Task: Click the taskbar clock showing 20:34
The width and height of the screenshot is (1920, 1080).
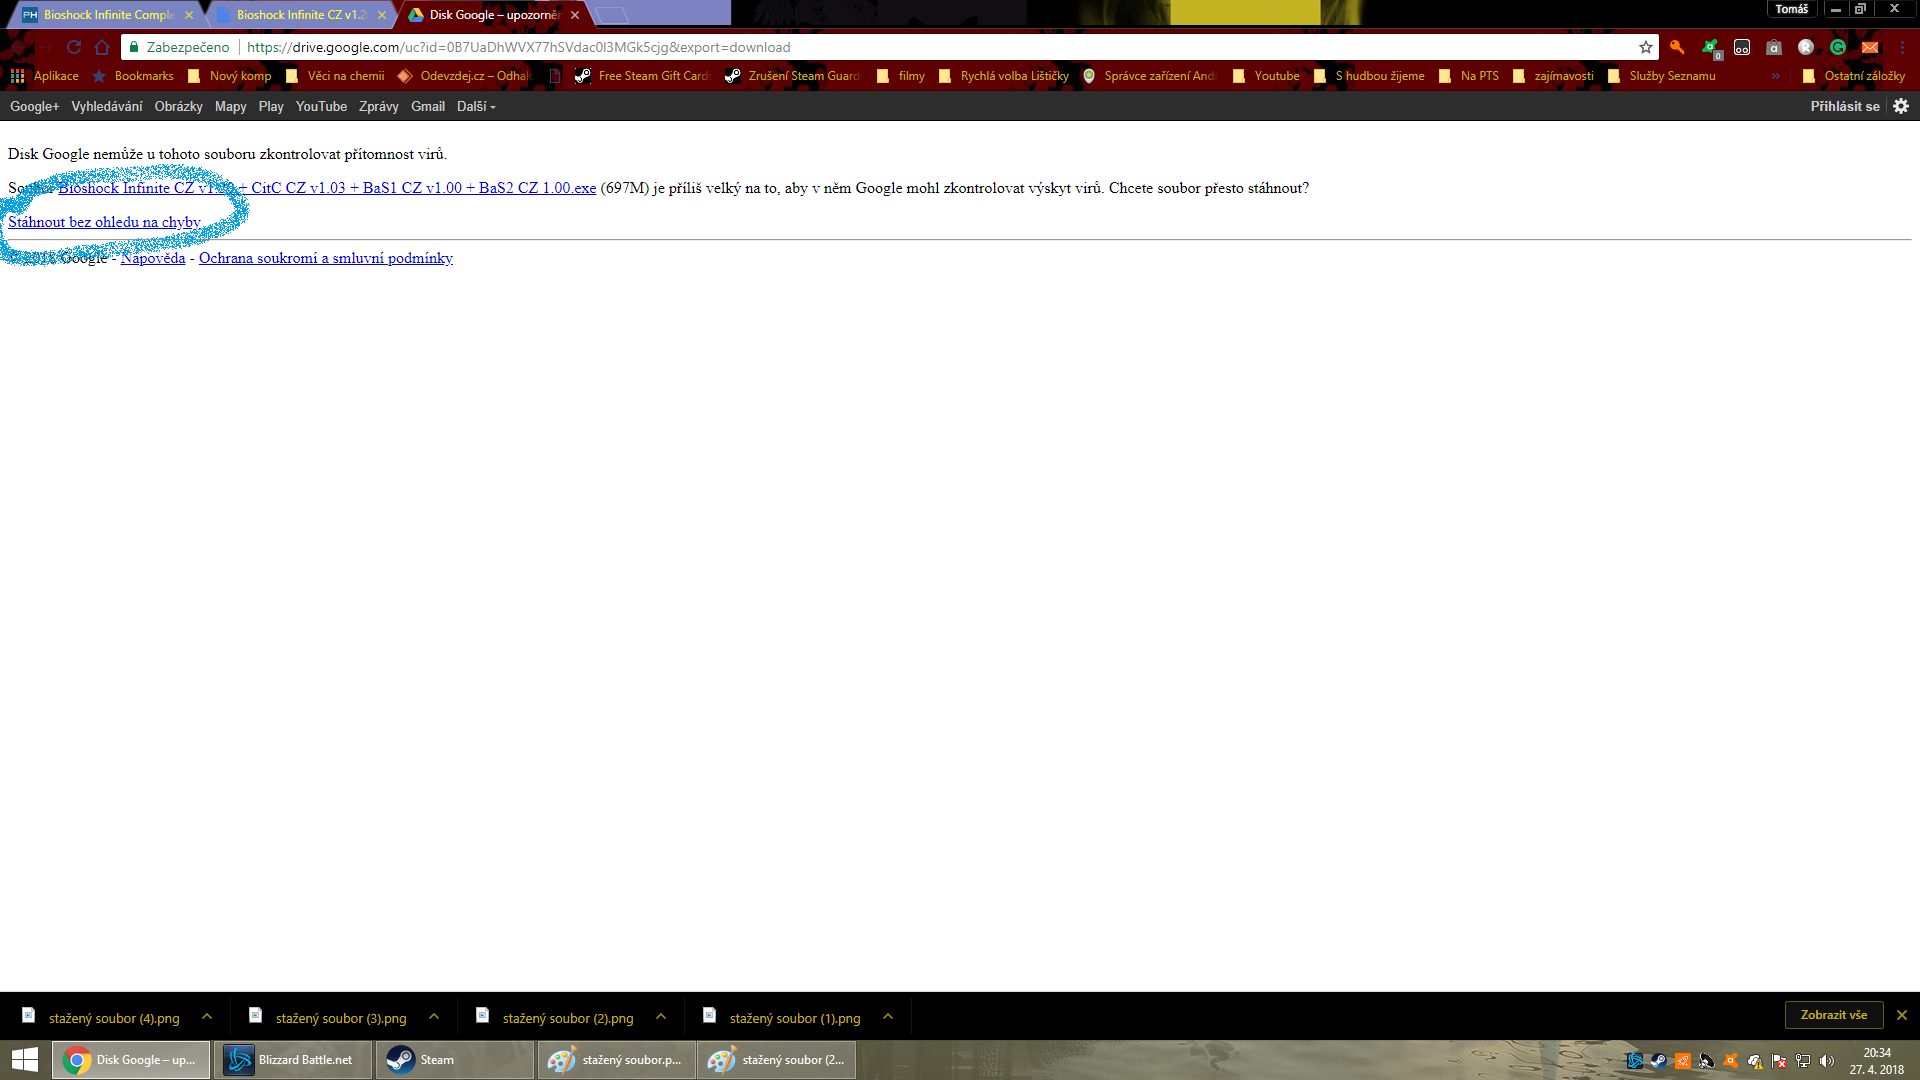Action: coord(1877,1061)
